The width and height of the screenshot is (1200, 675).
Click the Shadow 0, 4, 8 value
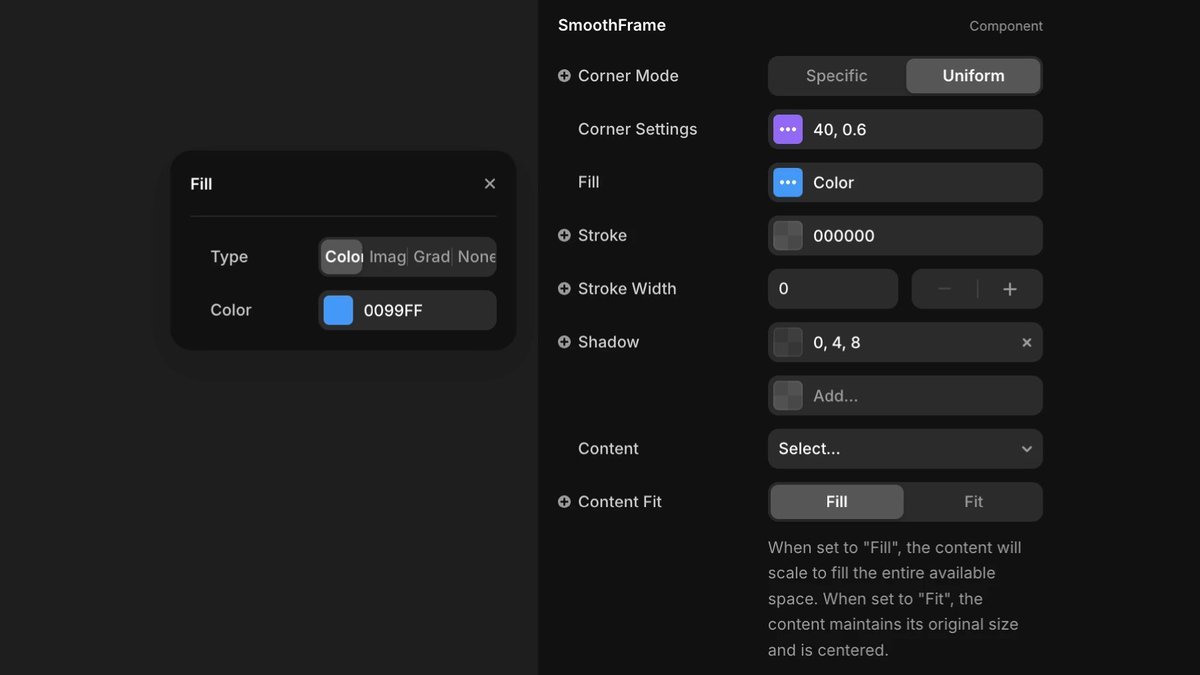[837, 343]
